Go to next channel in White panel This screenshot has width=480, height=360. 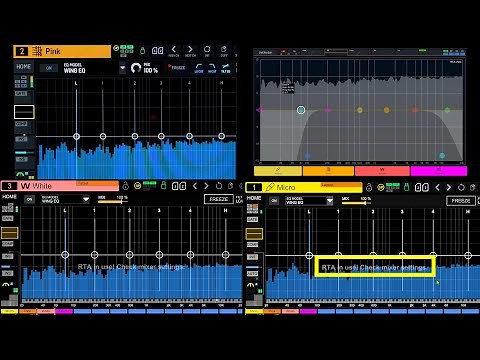coord(206,186)
